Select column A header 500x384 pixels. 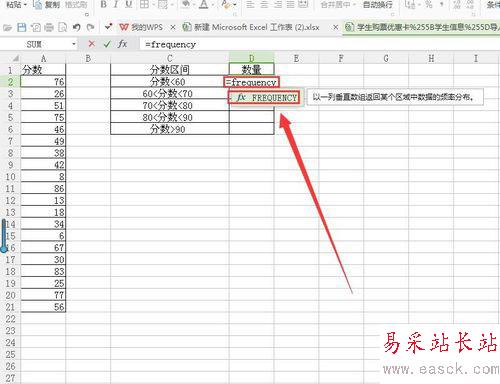43,58
